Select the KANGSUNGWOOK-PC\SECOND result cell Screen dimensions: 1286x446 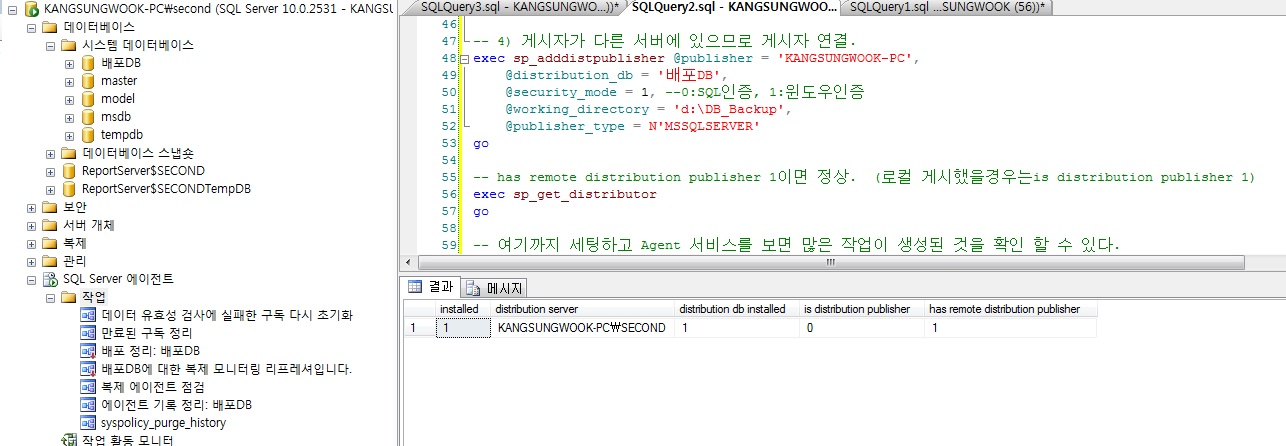coord(583,327)
